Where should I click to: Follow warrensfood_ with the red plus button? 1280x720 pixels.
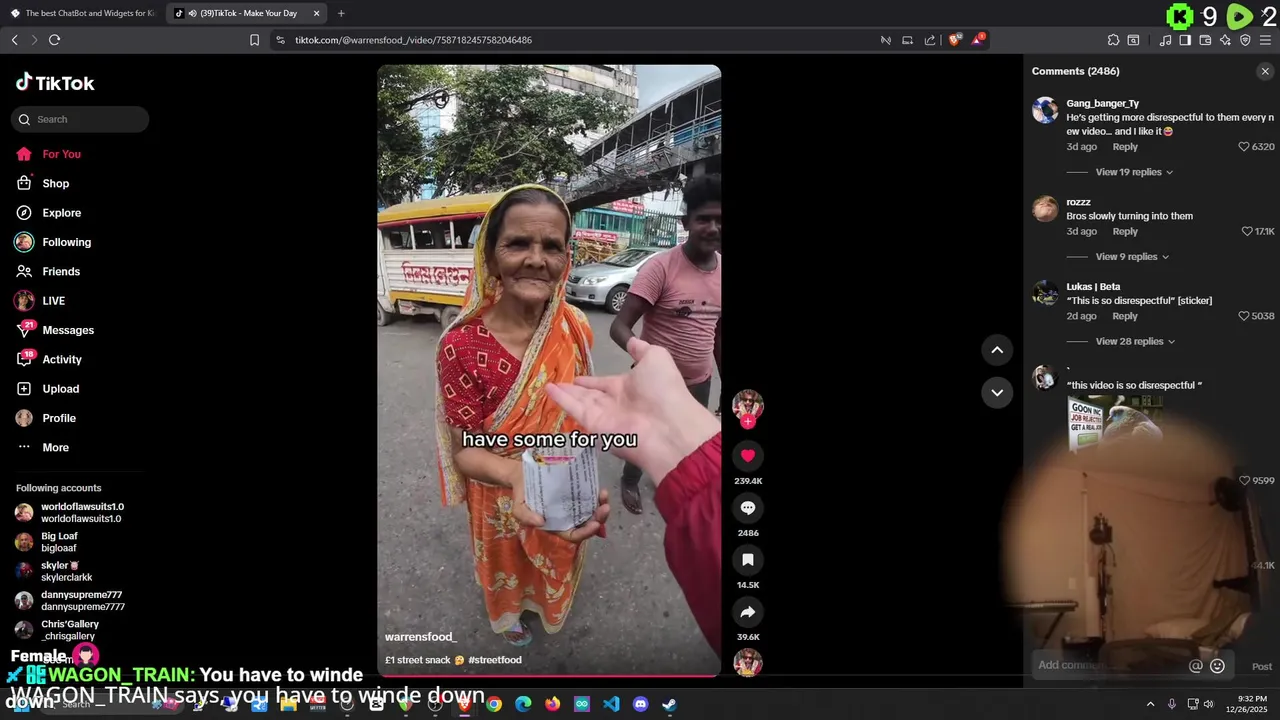747,422
